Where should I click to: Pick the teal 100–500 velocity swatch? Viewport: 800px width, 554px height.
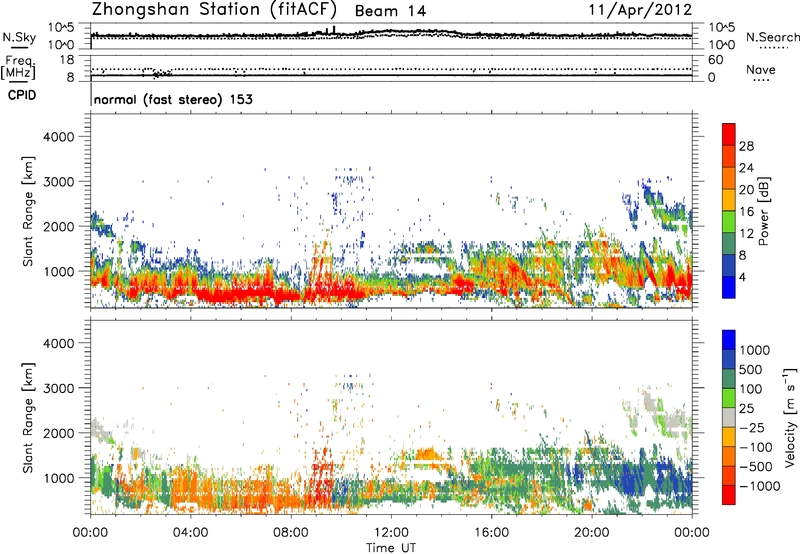[x=729, y=379]
